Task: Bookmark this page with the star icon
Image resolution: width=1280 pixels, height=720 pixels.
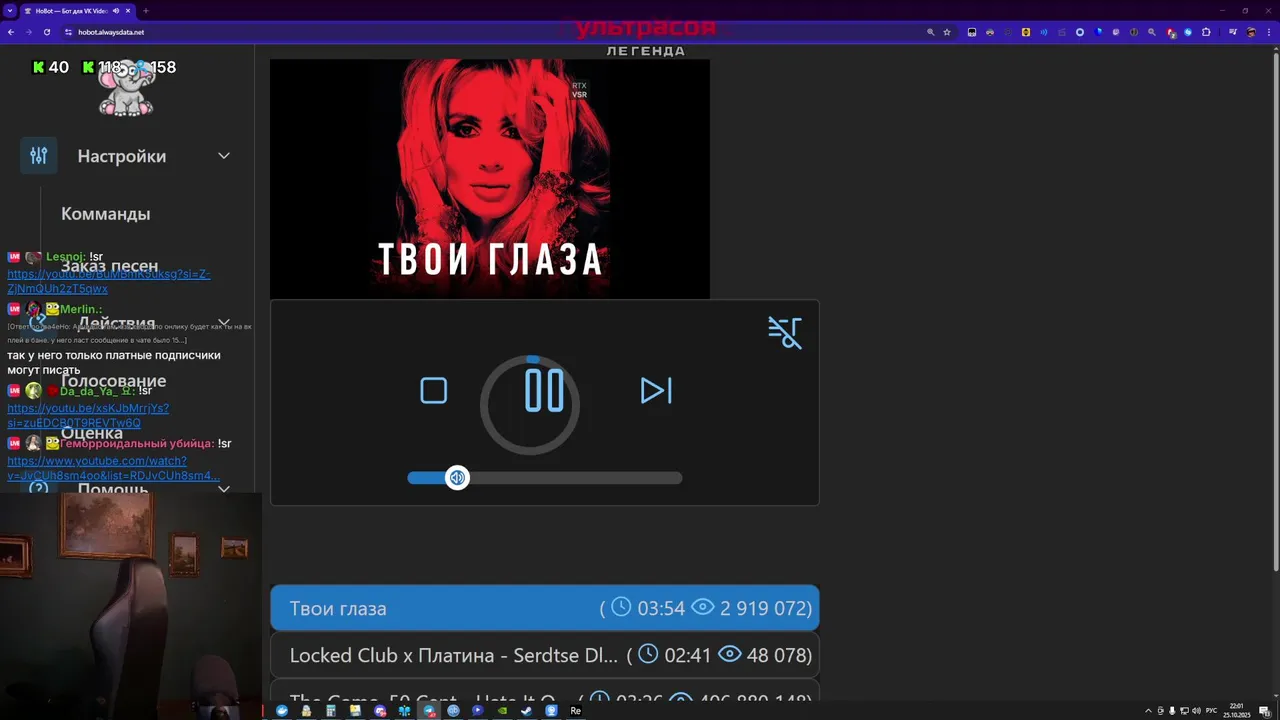Action: (947, 32)
